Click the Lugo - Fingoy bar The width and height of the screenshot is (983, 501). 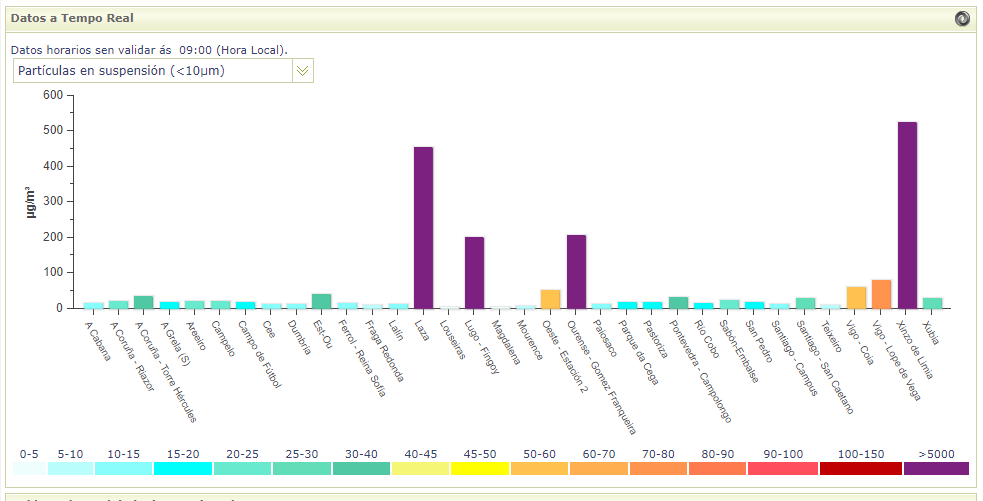(474, 272)
